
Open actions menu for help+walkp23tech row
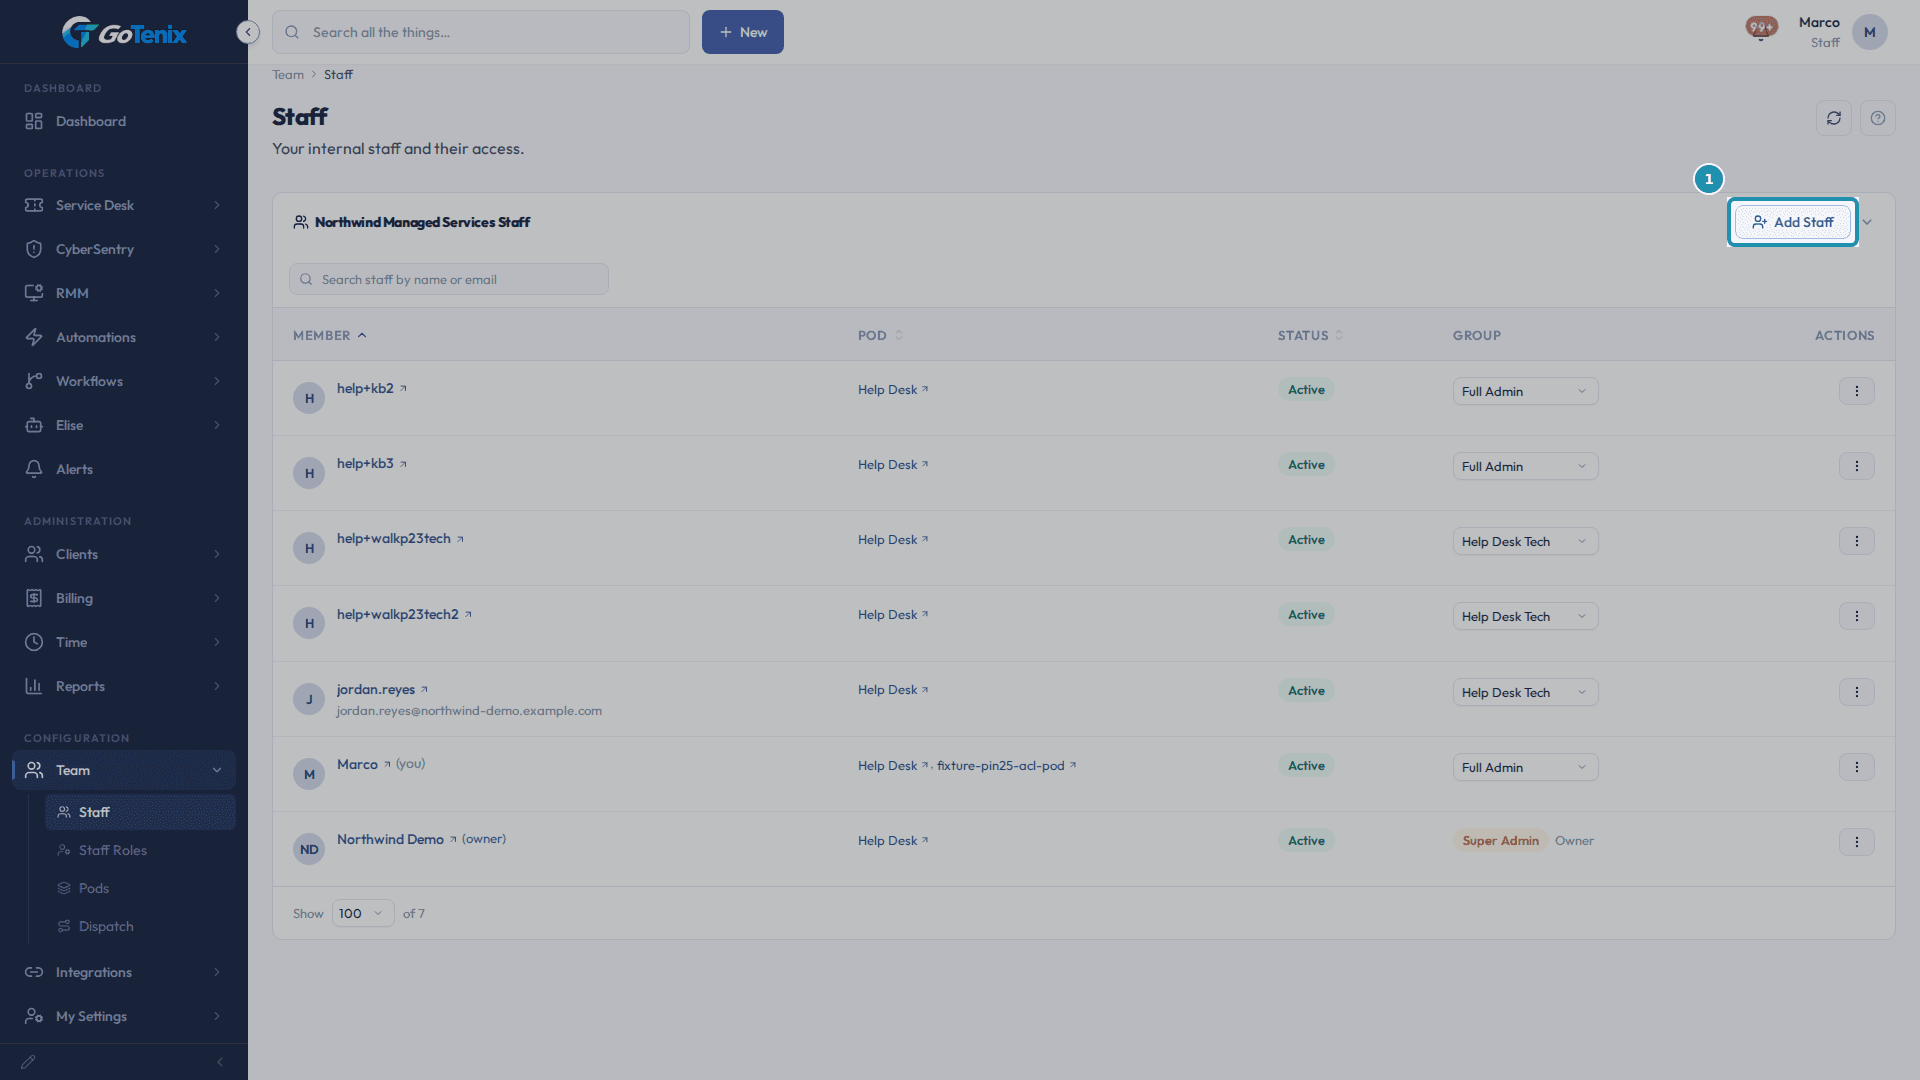pyautogui.click(x=1857, y=541)
